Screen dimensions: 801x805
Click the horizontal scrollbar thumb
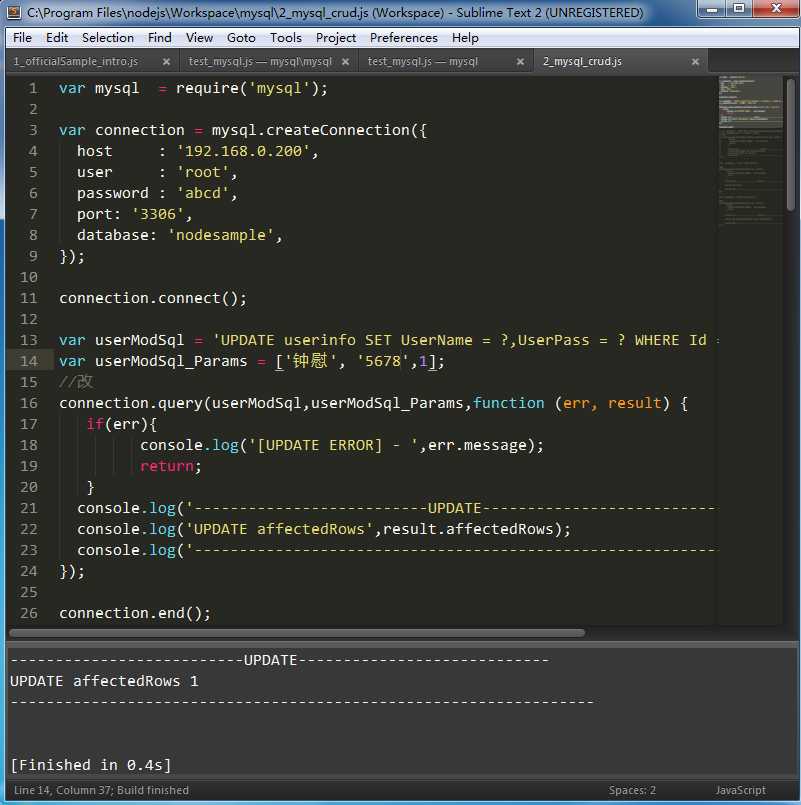[x=297, y=632]
